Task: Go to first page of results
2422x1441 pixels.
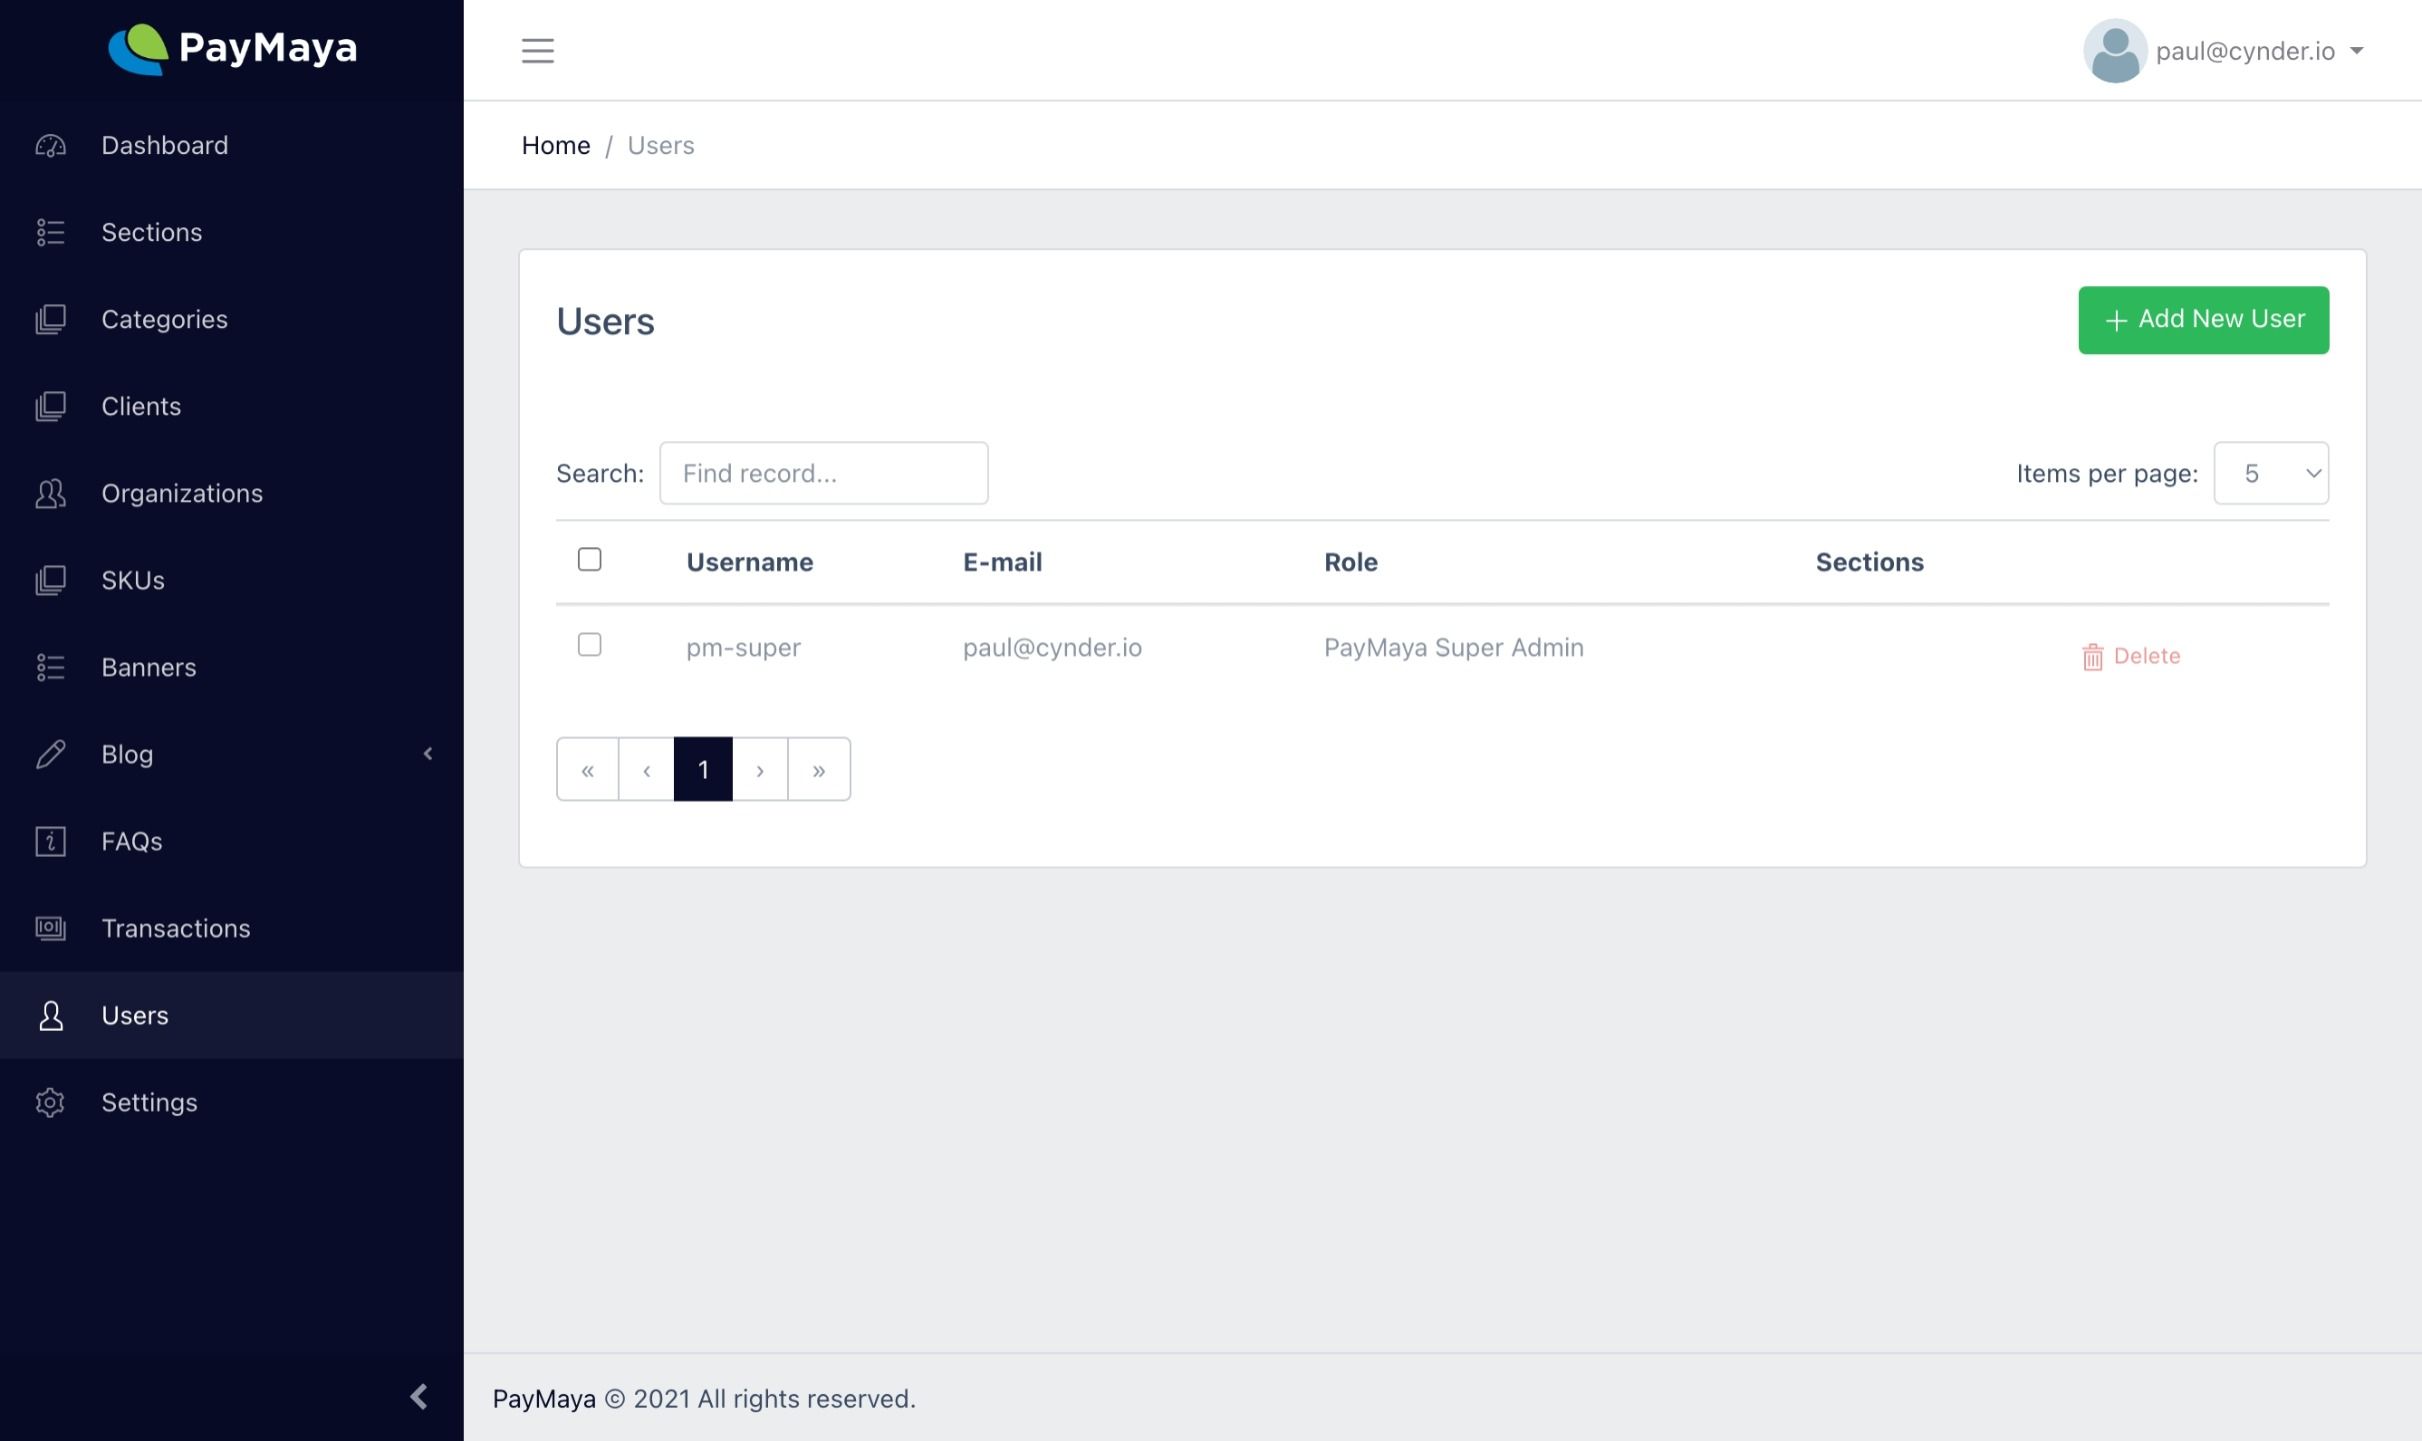Action: click(588, 769)
